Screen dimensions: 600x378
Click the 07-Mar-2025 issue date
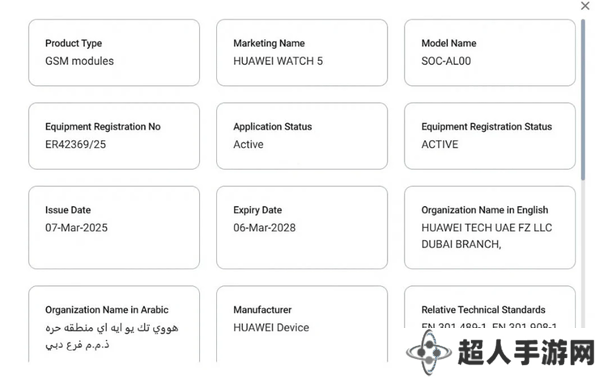[76, 228]
